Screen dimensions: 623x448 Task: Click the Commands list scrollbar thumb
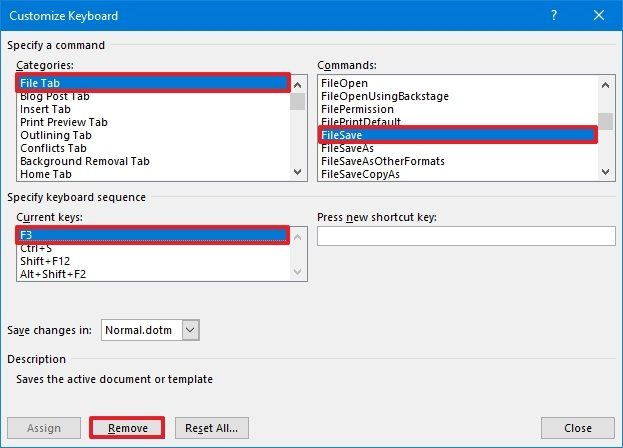click(x=606, y=121)
